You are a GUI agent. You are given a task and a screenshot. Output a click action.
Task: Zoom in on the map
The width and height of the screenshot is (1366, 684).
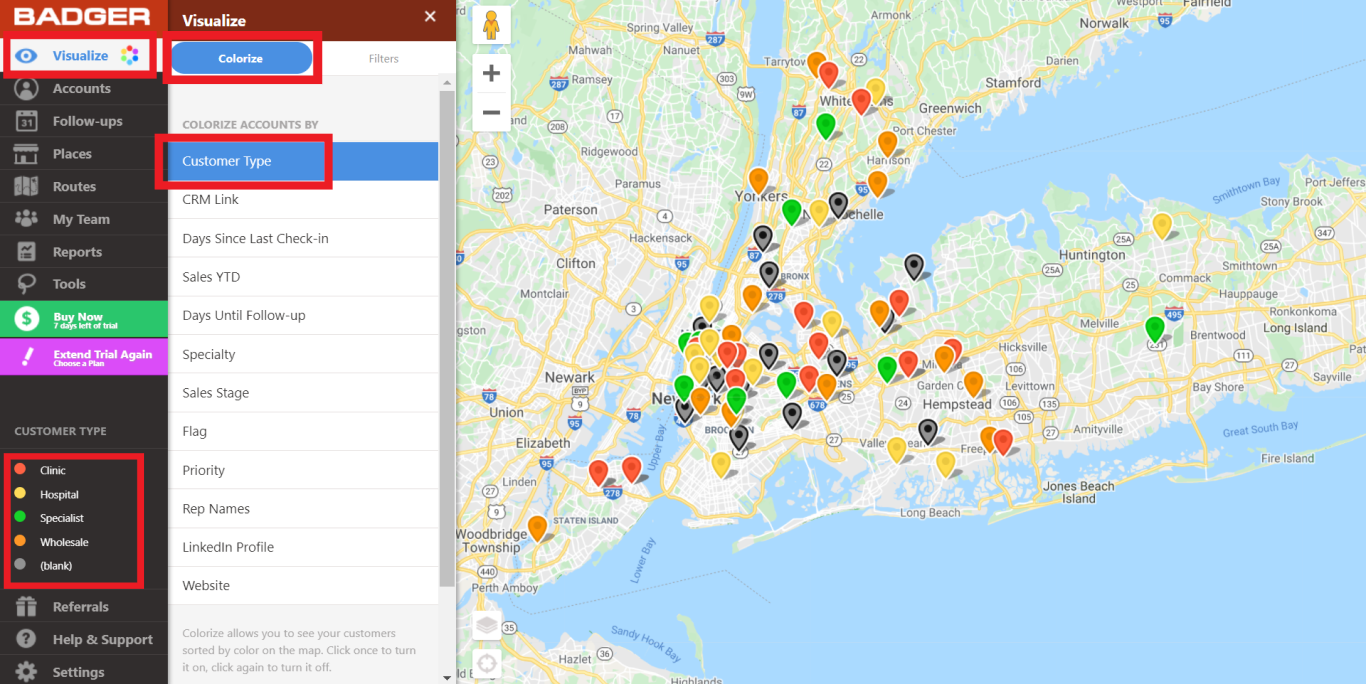coord(491,73)
